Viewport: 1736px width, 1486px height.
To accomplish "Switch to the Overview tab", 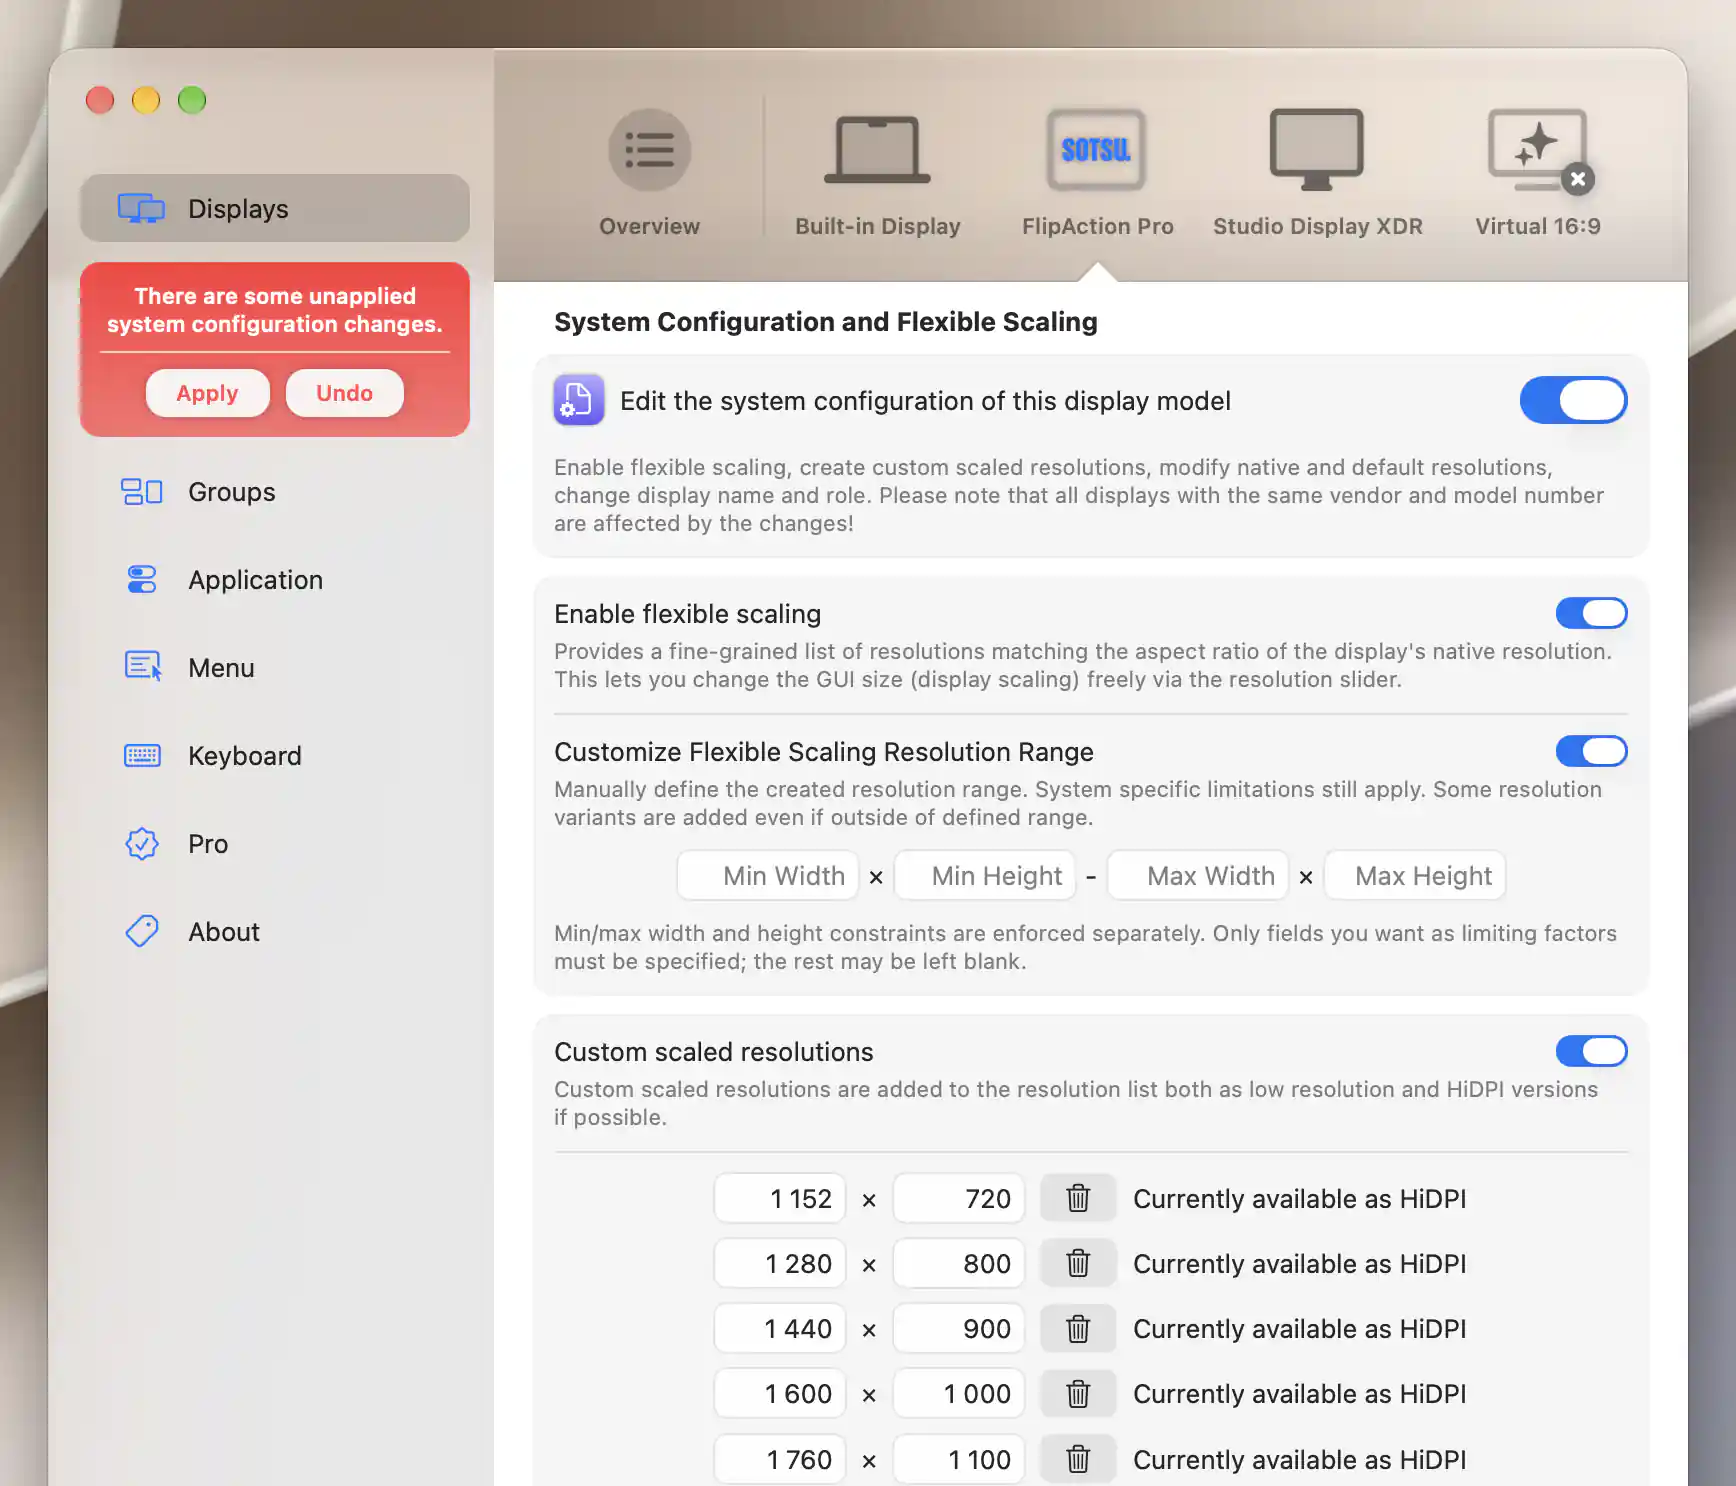I will [x=650, y=173].
